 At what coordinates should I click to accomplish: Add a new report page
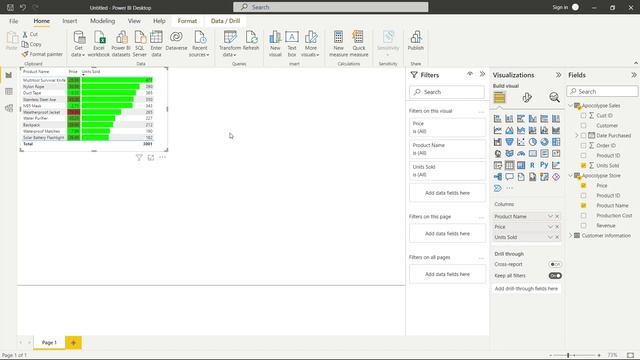coord(73,343)
